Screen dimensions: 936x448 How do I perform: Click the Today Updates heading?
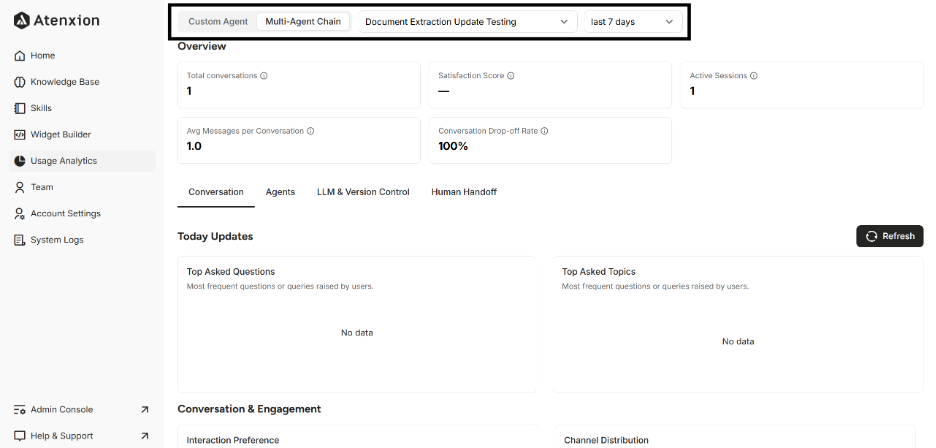[x=215, y=237]
